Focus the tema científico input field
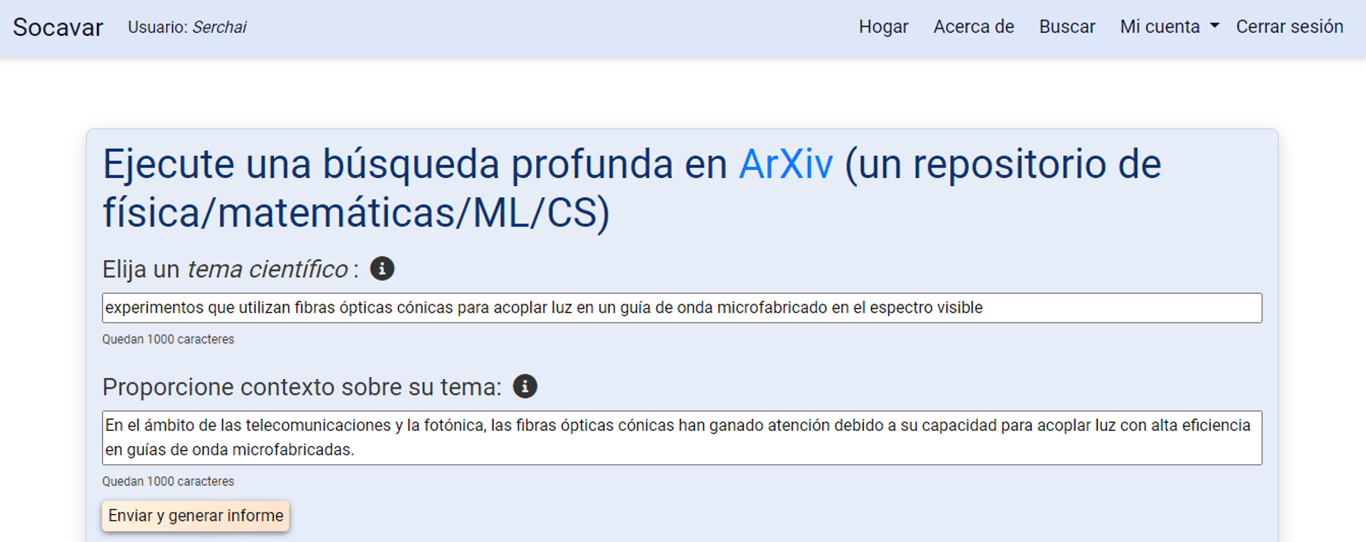 [682, 308]
